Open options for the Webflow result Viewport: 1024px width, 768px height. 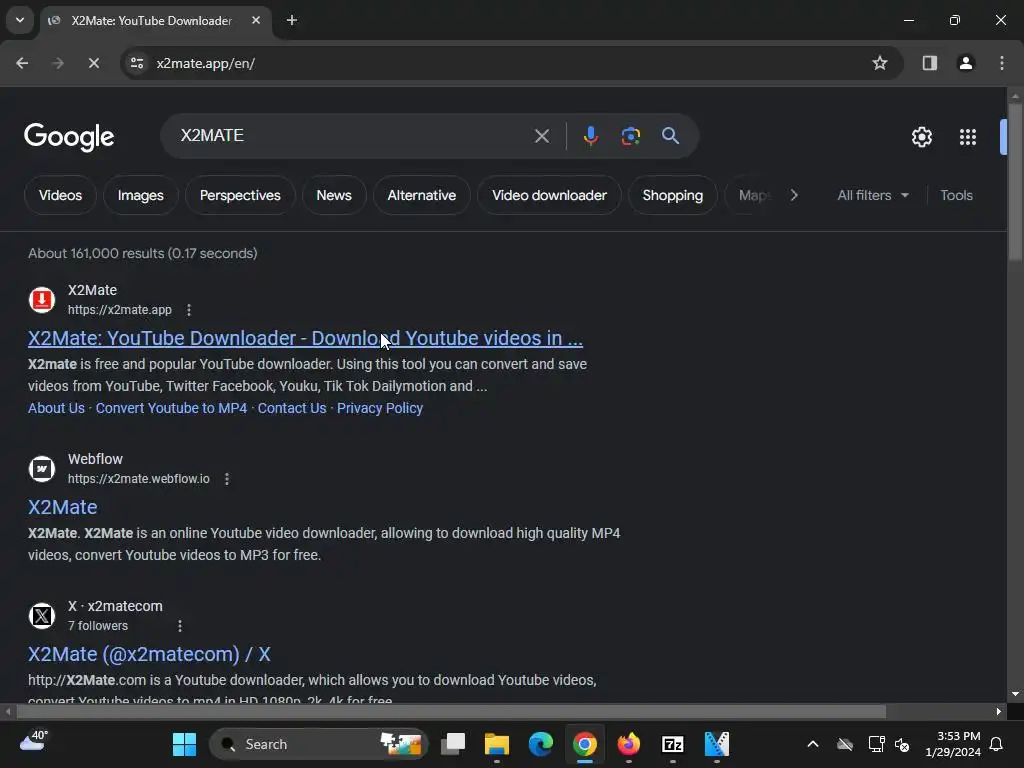point(227,479)
